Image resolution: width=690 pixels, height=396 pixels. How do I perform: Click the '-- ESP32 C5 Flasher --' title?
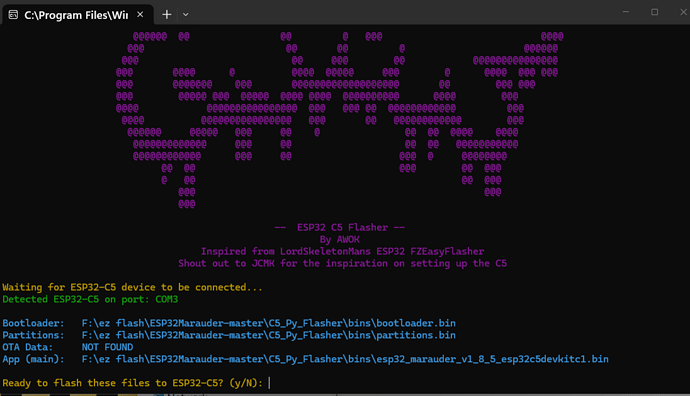tap(339, 227)
